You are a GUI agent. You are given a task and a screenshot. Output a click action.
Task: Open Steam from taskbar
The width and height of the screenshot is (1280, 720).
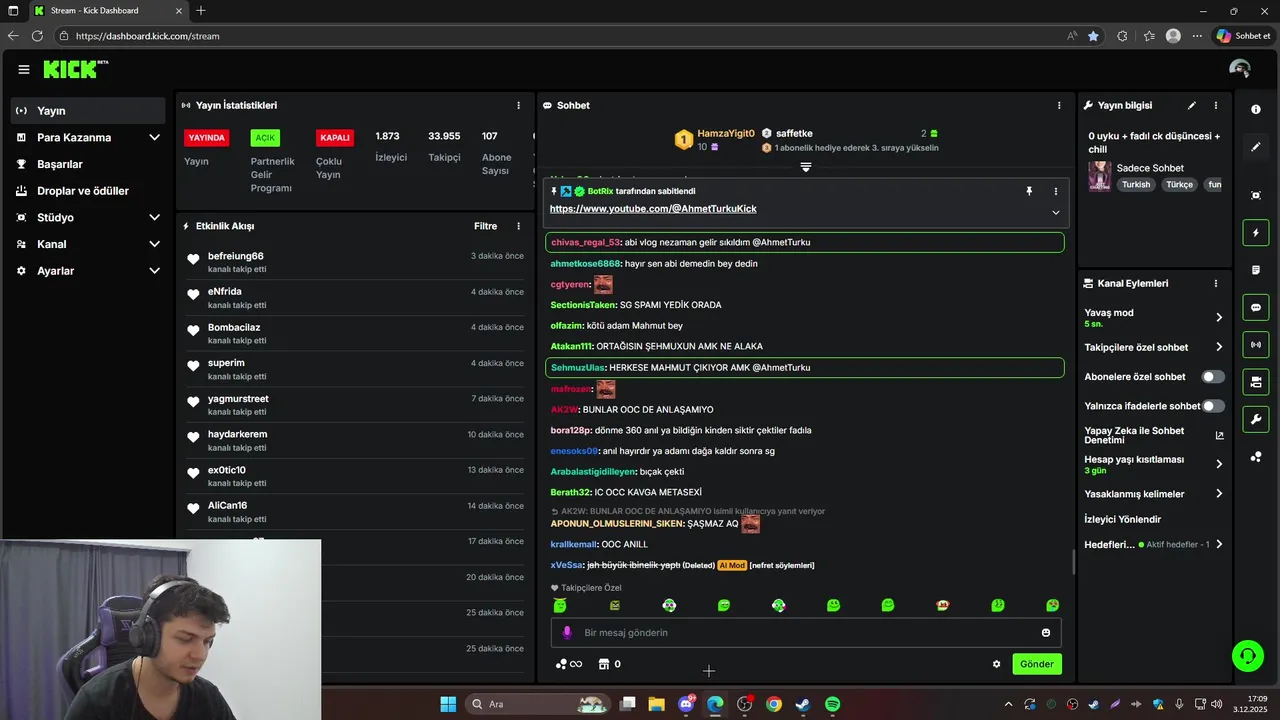[803, 704]
